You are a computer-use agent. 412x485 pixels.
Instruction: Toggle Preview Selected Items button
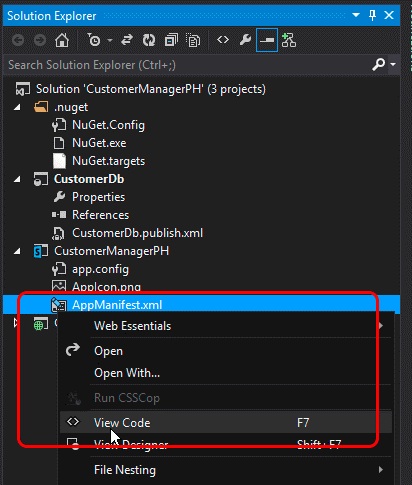tap(267, 40)
